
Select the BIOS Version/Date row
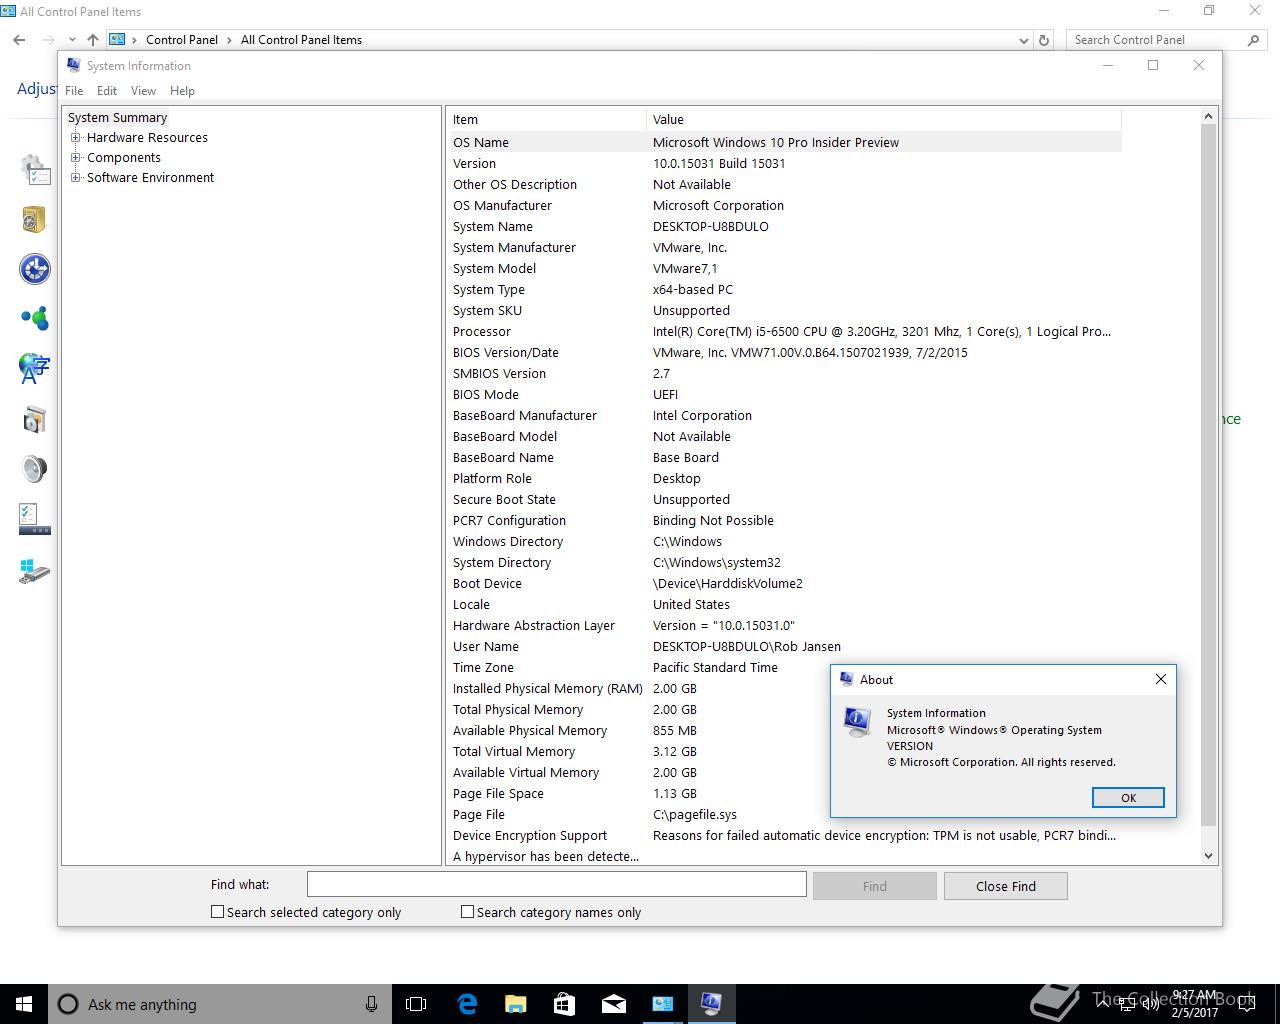784,352
